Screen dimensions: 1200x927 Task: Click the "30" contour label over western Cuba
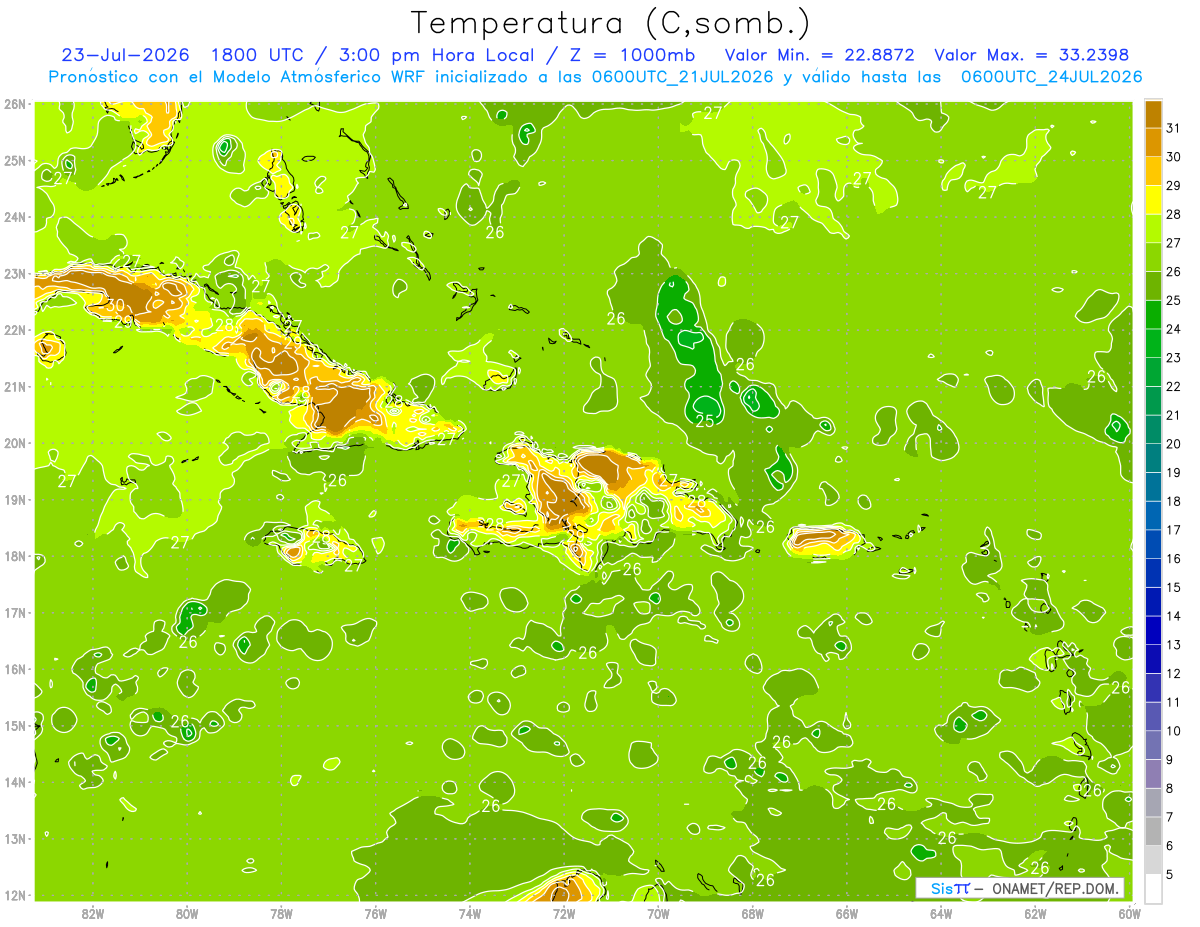[x=116, y=305]
